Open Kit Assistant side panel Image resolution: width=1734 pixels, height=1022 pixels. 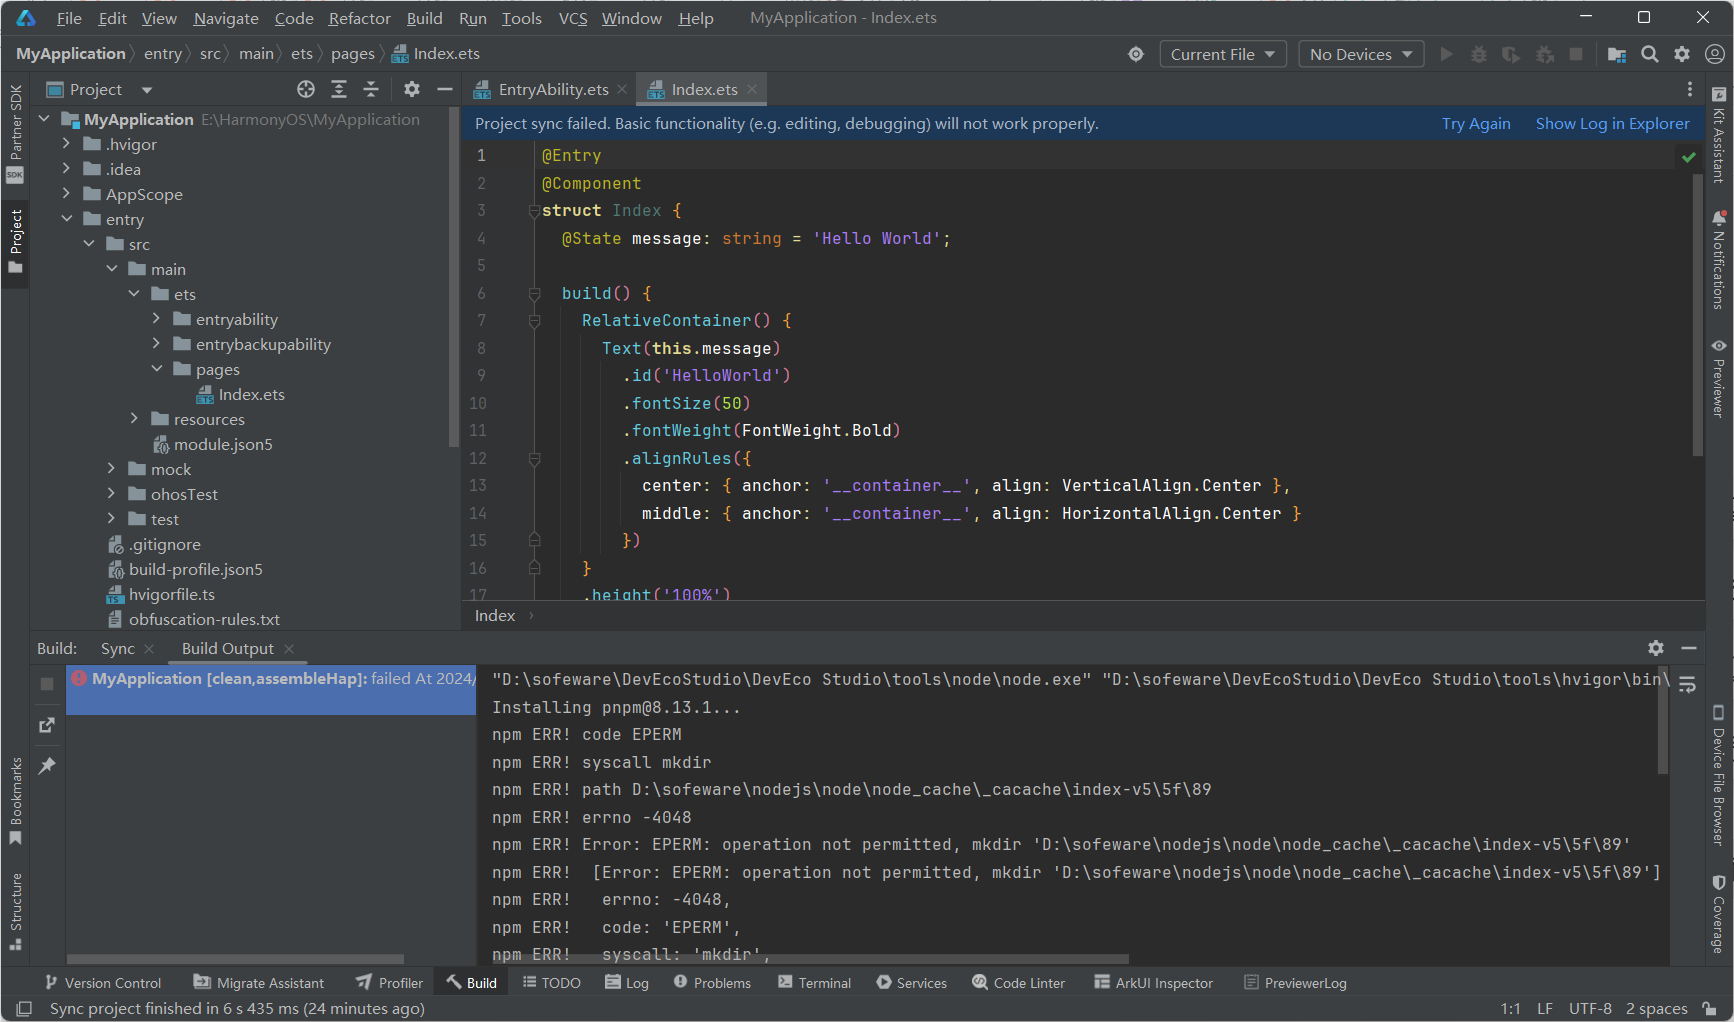1718,134
